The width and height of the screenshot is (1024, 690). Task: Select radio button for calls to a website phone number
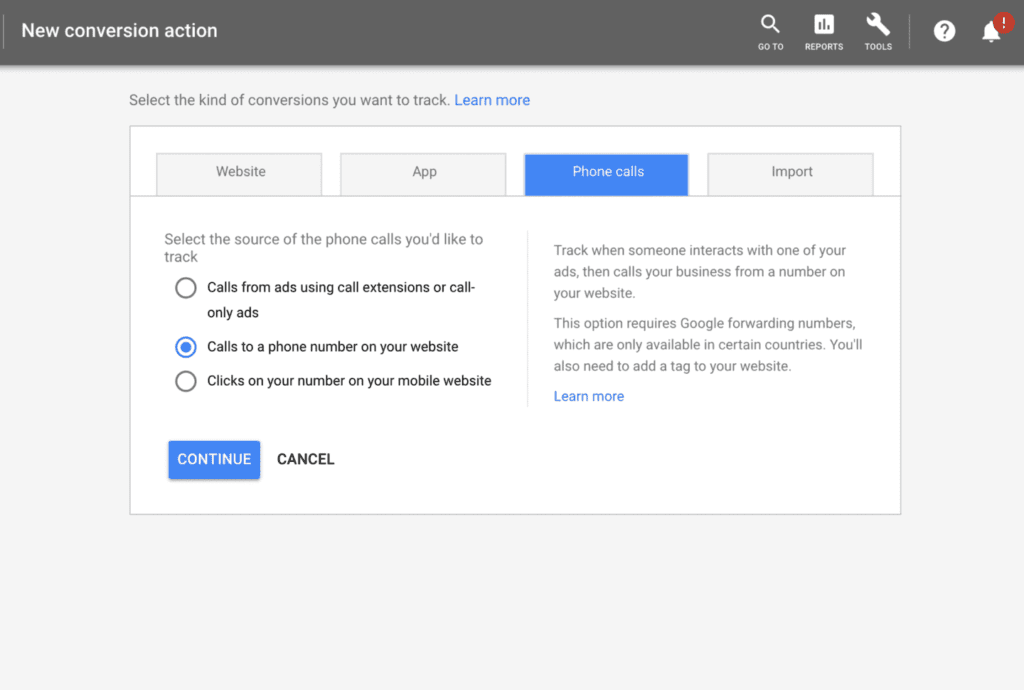pos(186,347)
